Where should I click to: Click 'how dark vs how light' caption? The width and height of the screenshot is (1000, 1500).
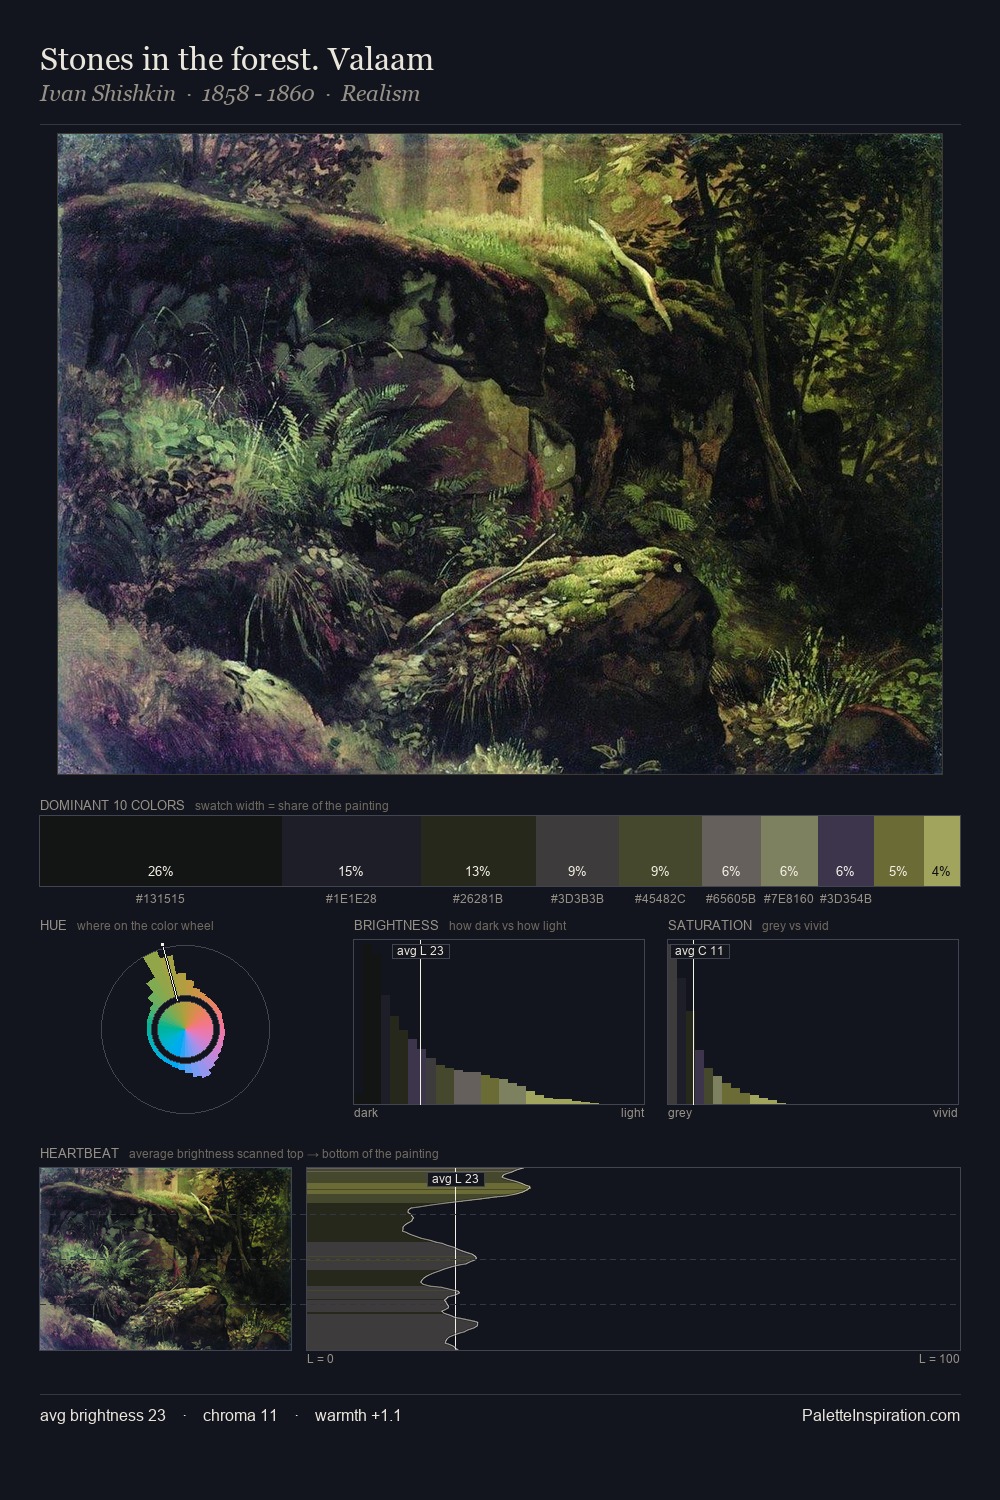[x=508, y=926]
